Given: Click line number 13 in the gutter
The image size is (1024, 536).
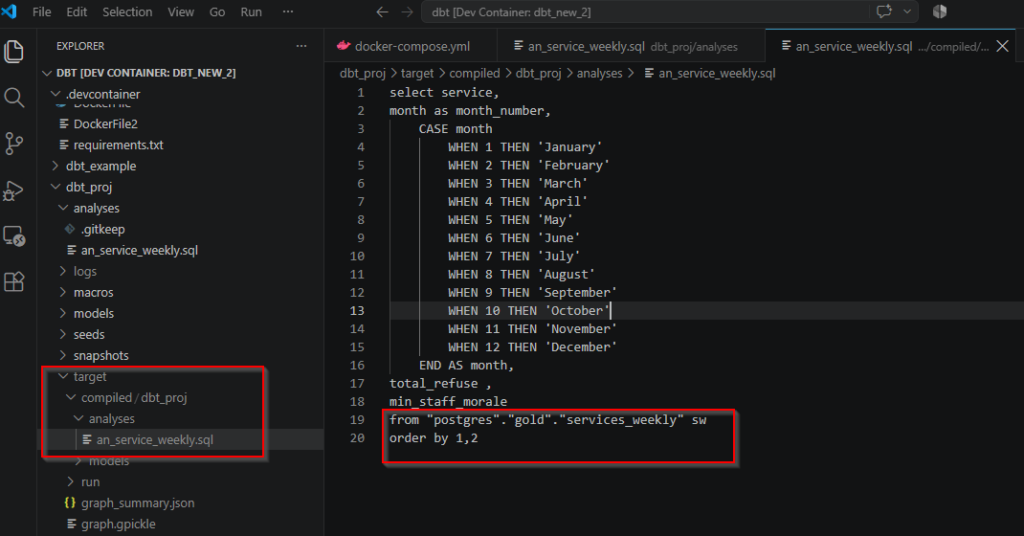Looking at the screenshot, I should 357,311.
